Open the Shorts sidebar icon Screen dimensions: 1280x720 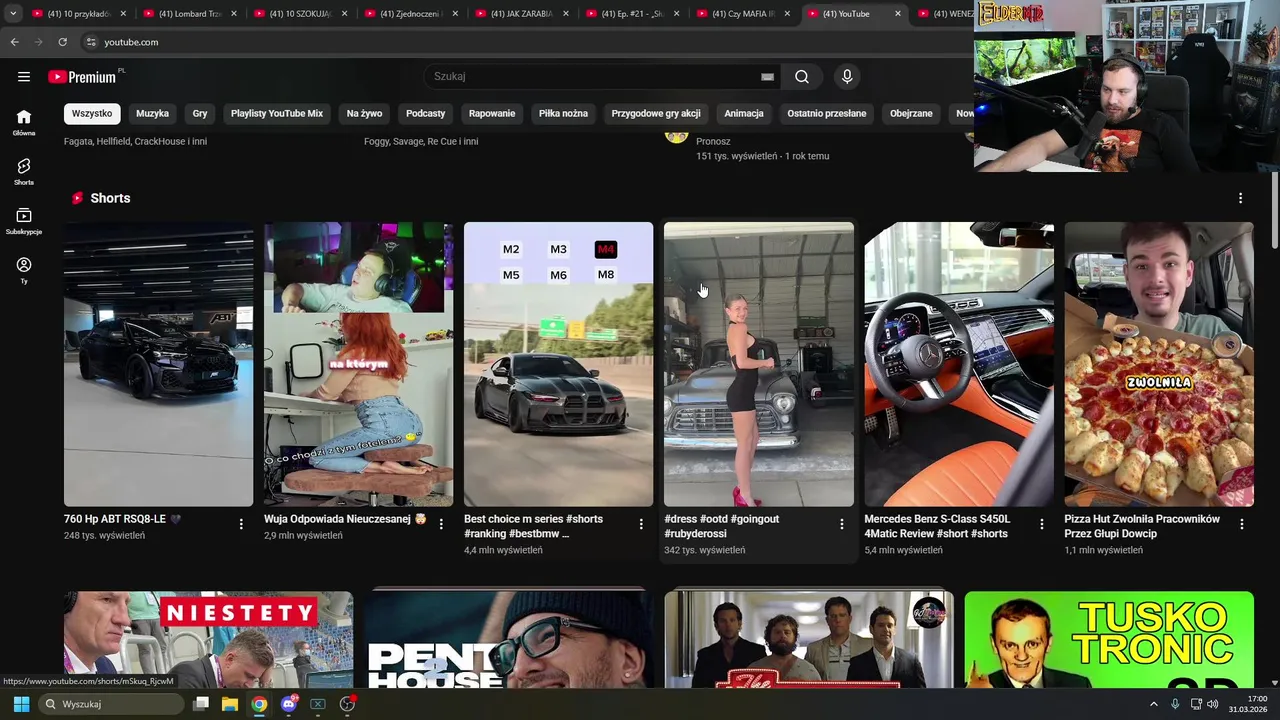pyautogui.click(x=24, y=172)
